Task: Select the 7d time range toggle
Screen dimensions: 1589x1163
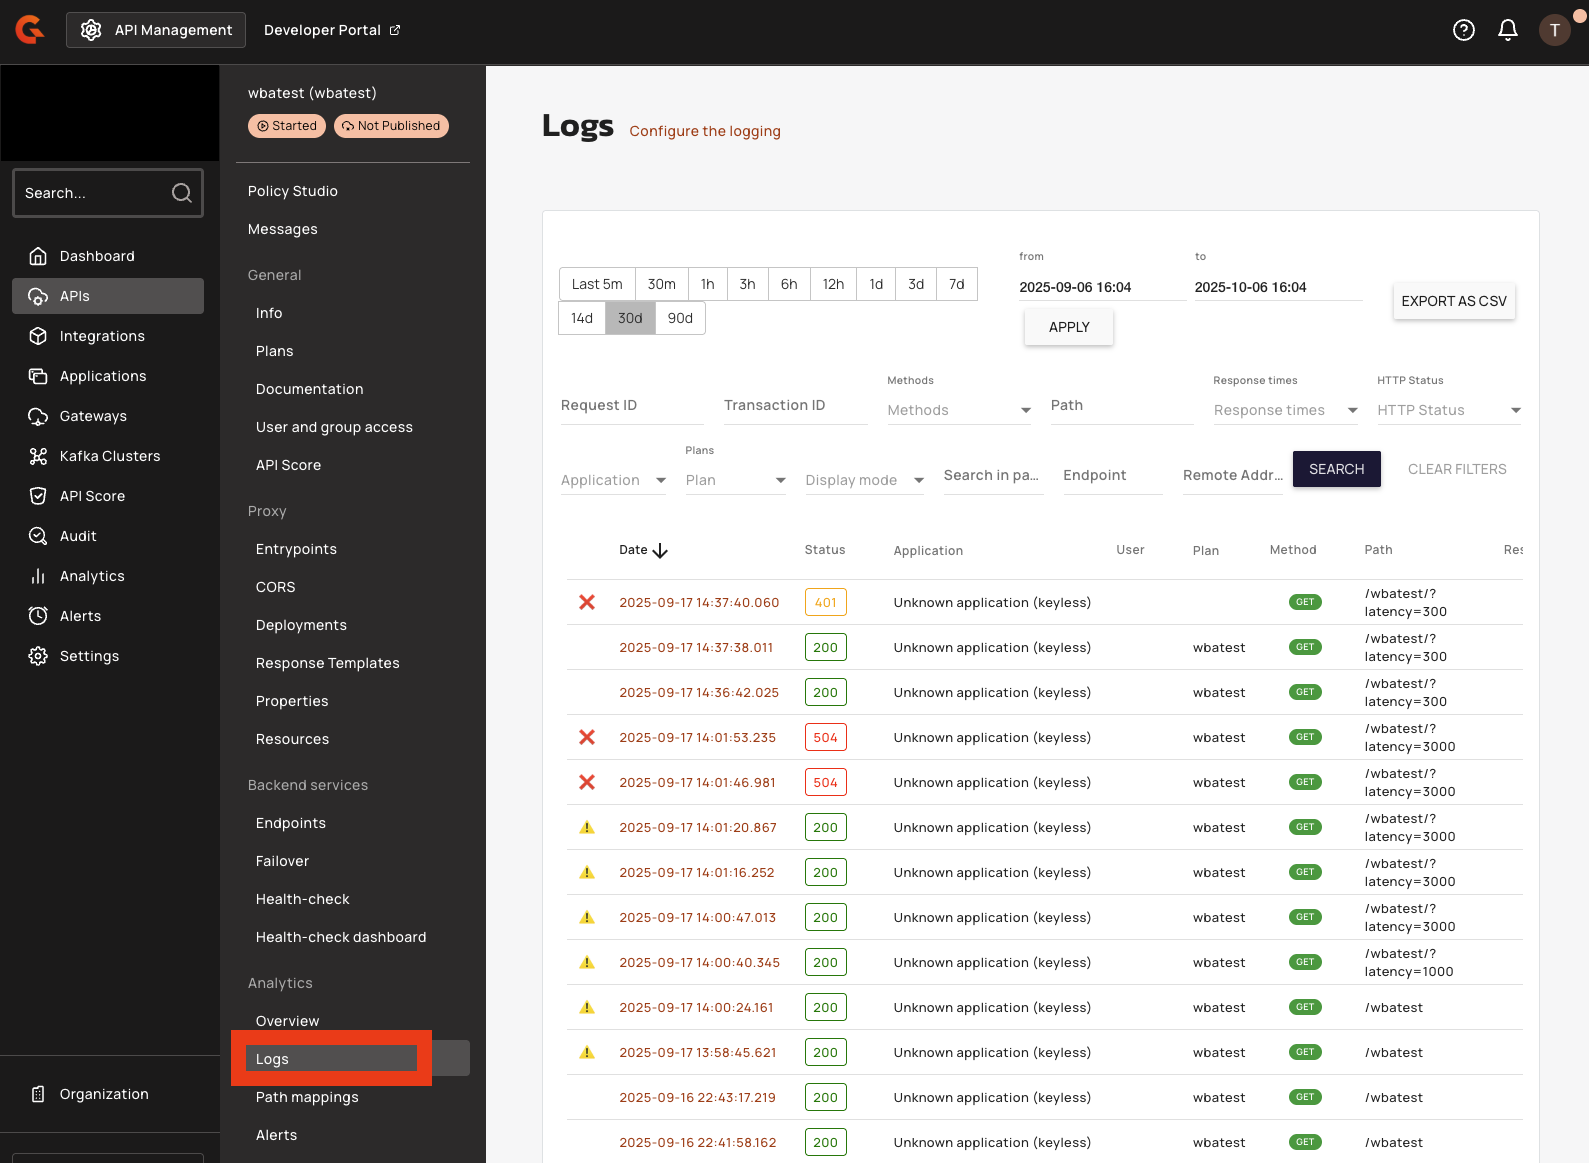Action: (x=956, y=284)
